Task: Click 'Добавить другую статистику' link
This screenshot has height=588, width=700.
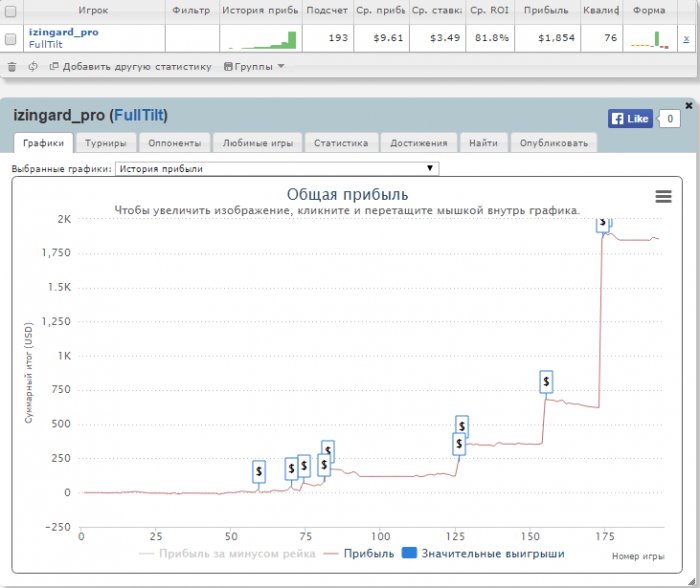Action: (x=131, y=67)
